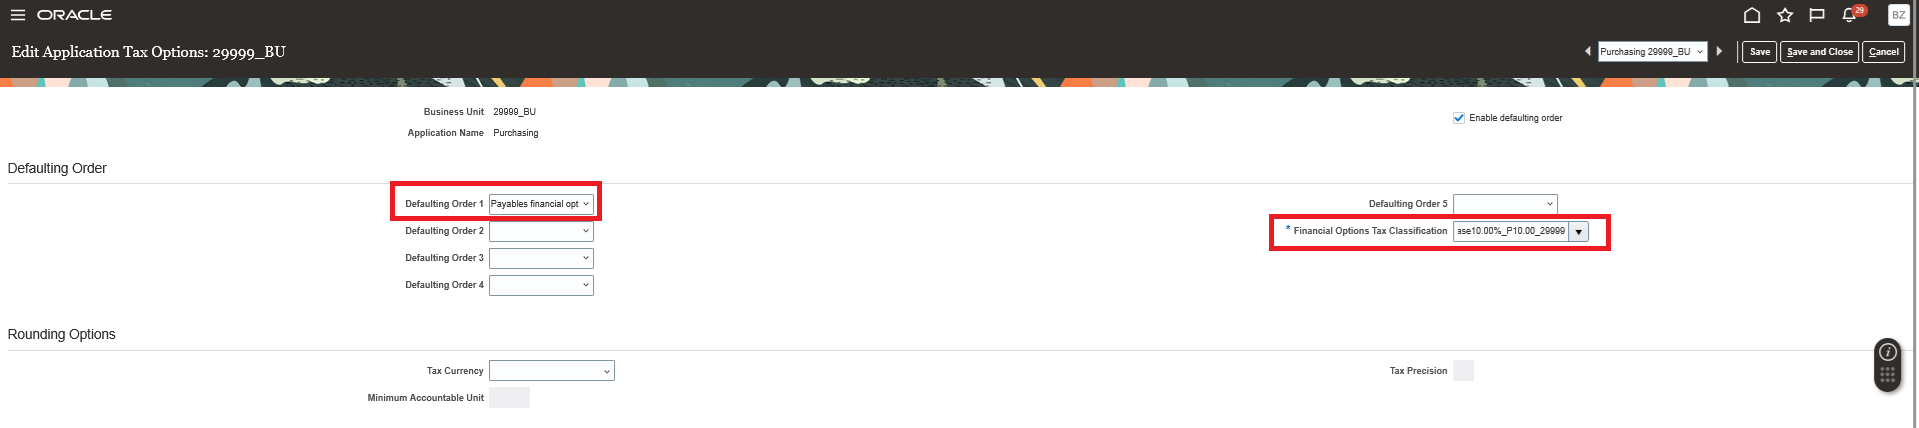Go to Home via house icon
Screen dimensions: 1919x428
click(x=1752, y=15)
